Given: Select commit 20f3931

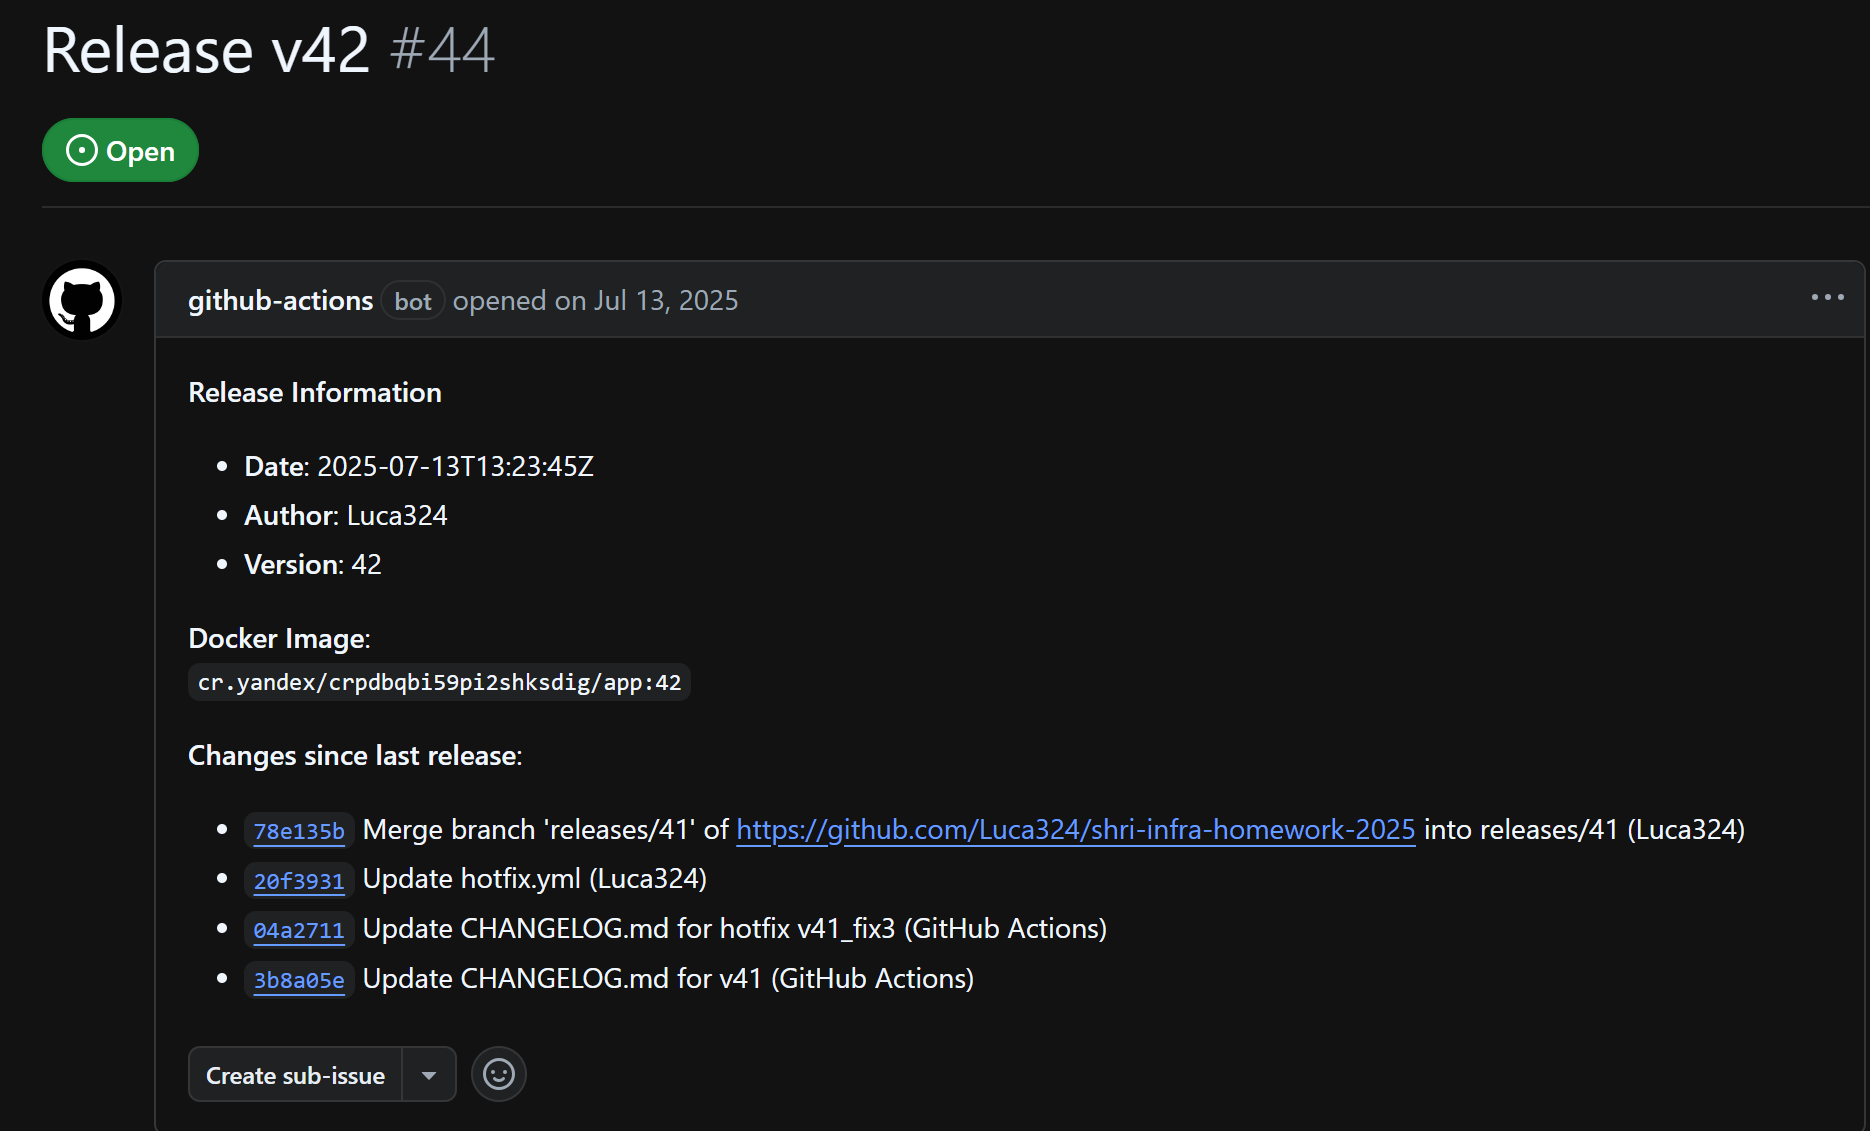Looking at the screenshot, I should (298, 880).
